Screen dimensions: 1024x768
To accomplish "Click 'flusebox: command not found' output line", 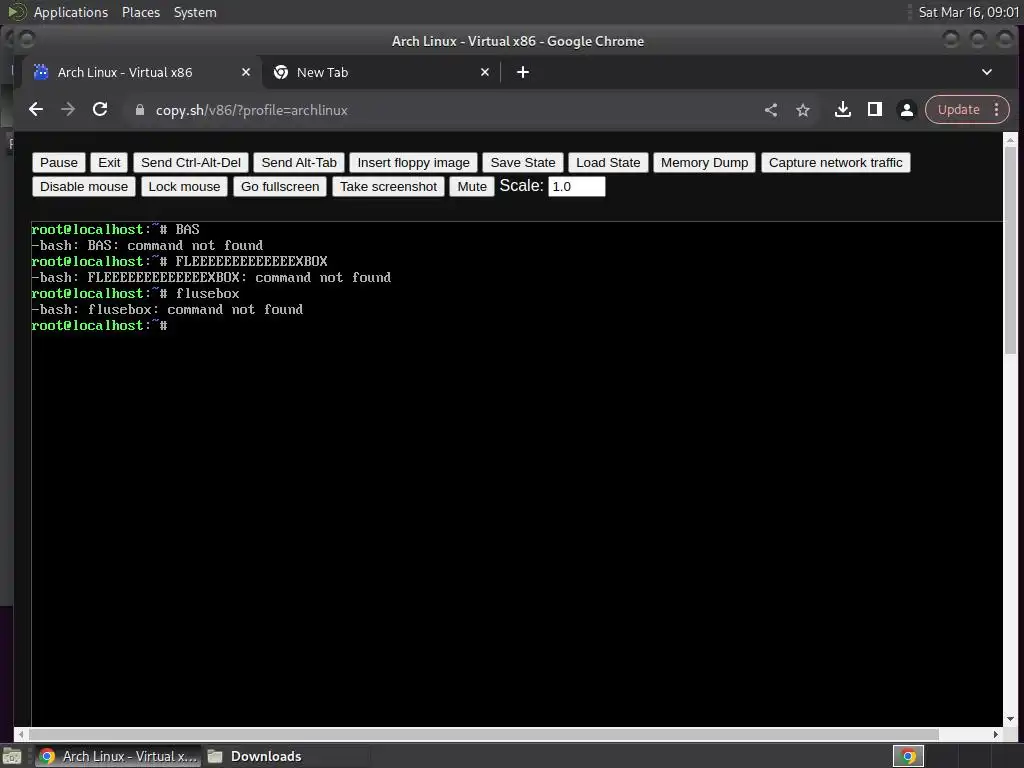I will pos(167,310).
